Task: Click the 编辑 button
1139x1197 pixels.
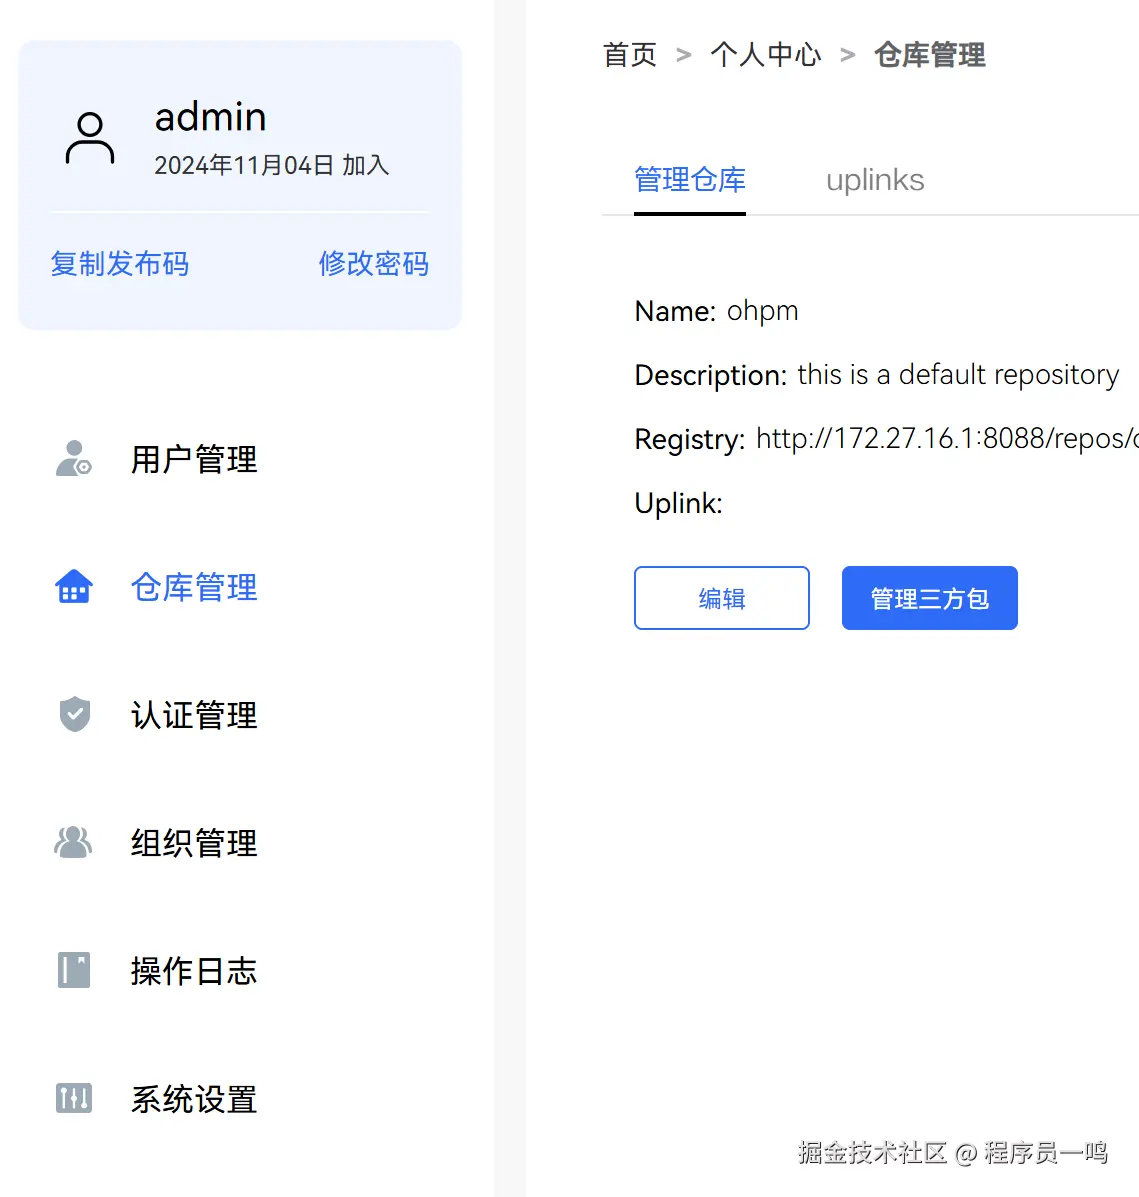Action: [x=721, y=598]
